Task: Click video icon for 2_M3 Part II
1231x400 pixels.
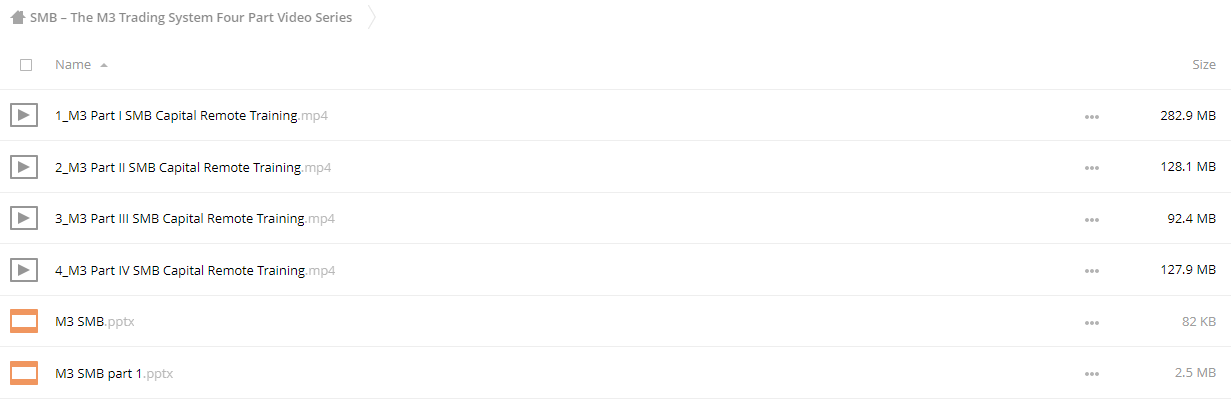Action: [24, 167]
